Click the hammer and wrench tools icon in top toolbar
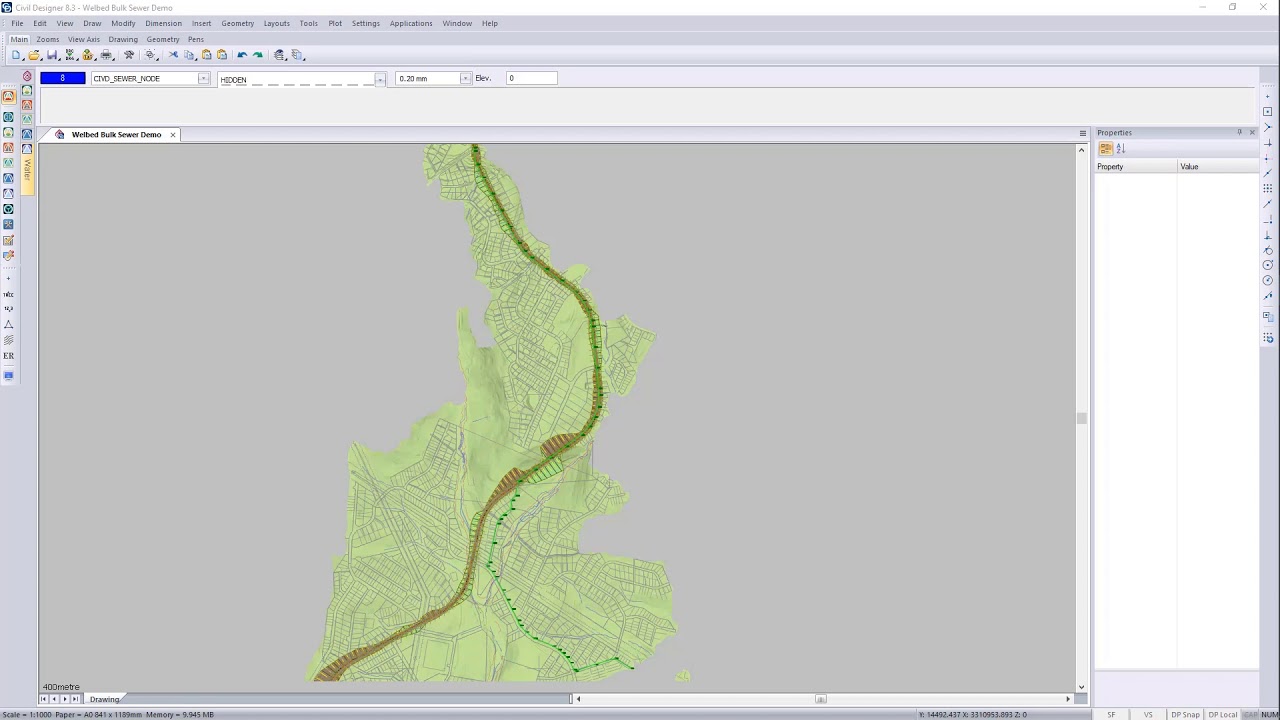Image resolution: width=1280 pixels, height=720 pixels. pyautogui.click(x=129, y=55)
